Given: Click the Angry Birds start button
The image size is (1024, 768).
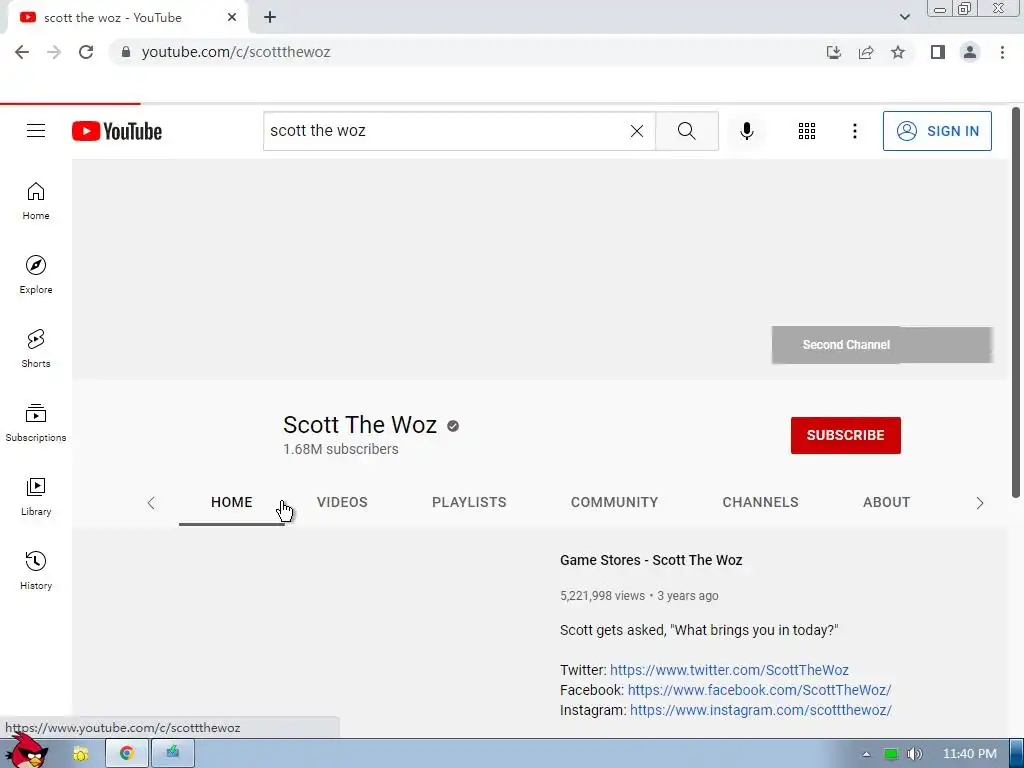Looking at the screenshot, I should point(27,751).
